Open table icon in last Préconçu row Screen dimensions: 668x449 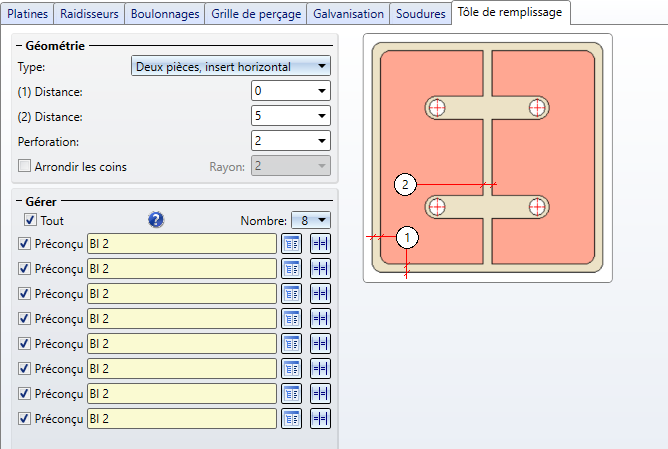(291, 418)
